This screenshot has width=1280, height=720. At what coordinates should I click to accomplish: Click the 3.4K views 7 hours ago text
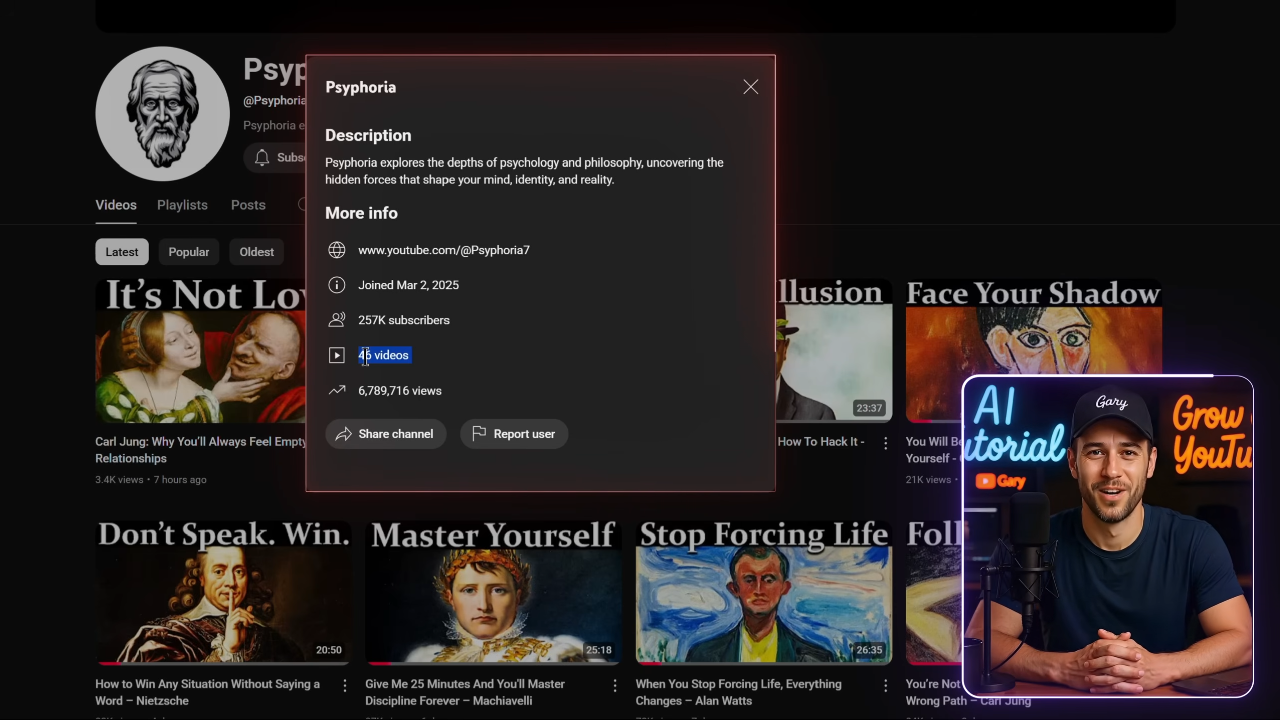click(151, 480)
